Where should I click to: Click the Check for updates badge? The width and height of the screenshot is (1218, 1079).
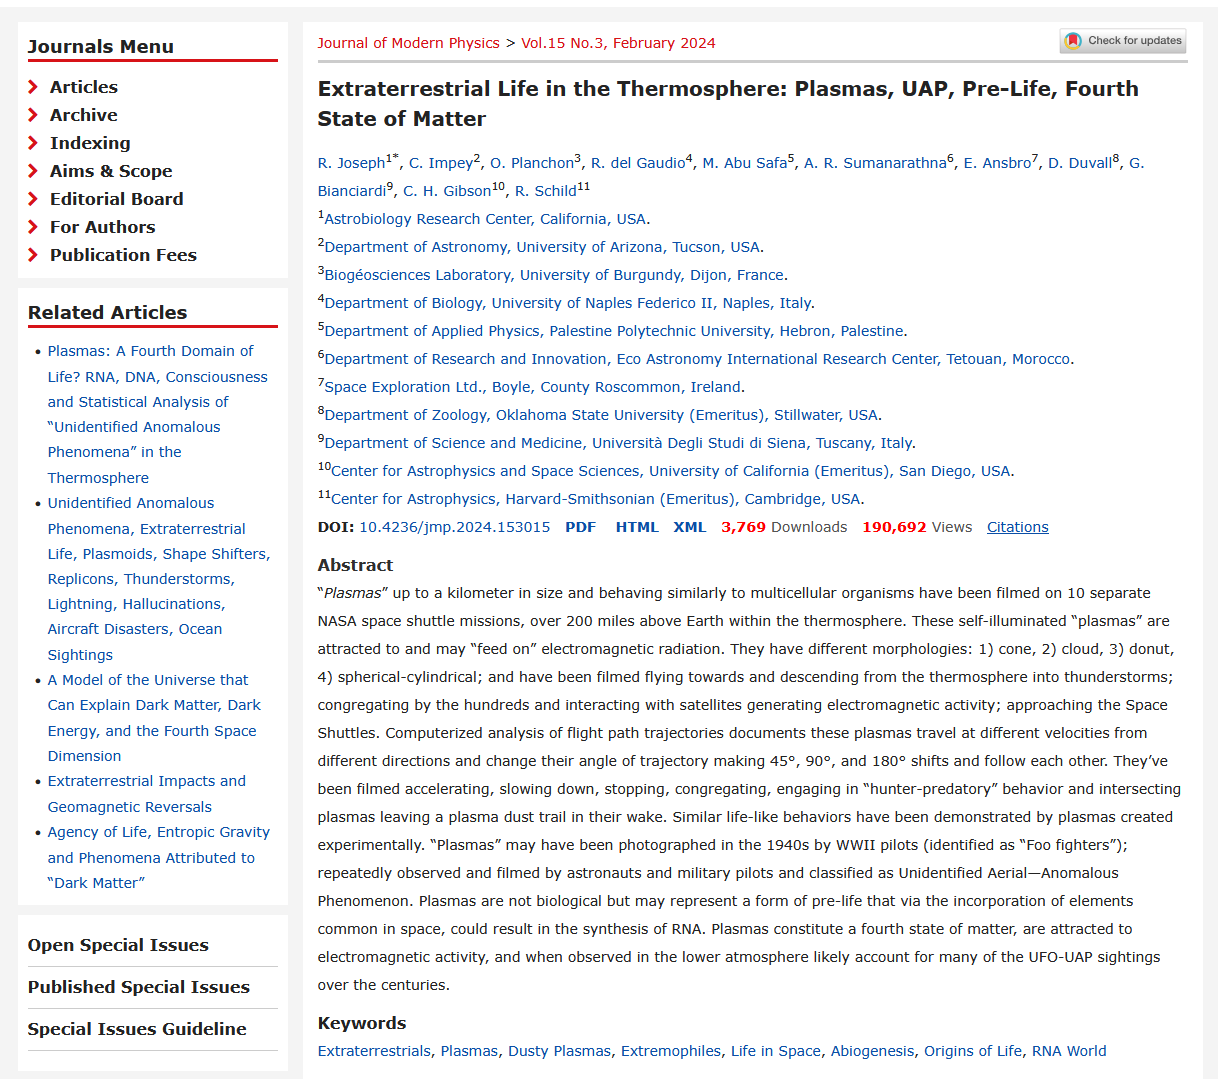click(x=1122, y=41)
